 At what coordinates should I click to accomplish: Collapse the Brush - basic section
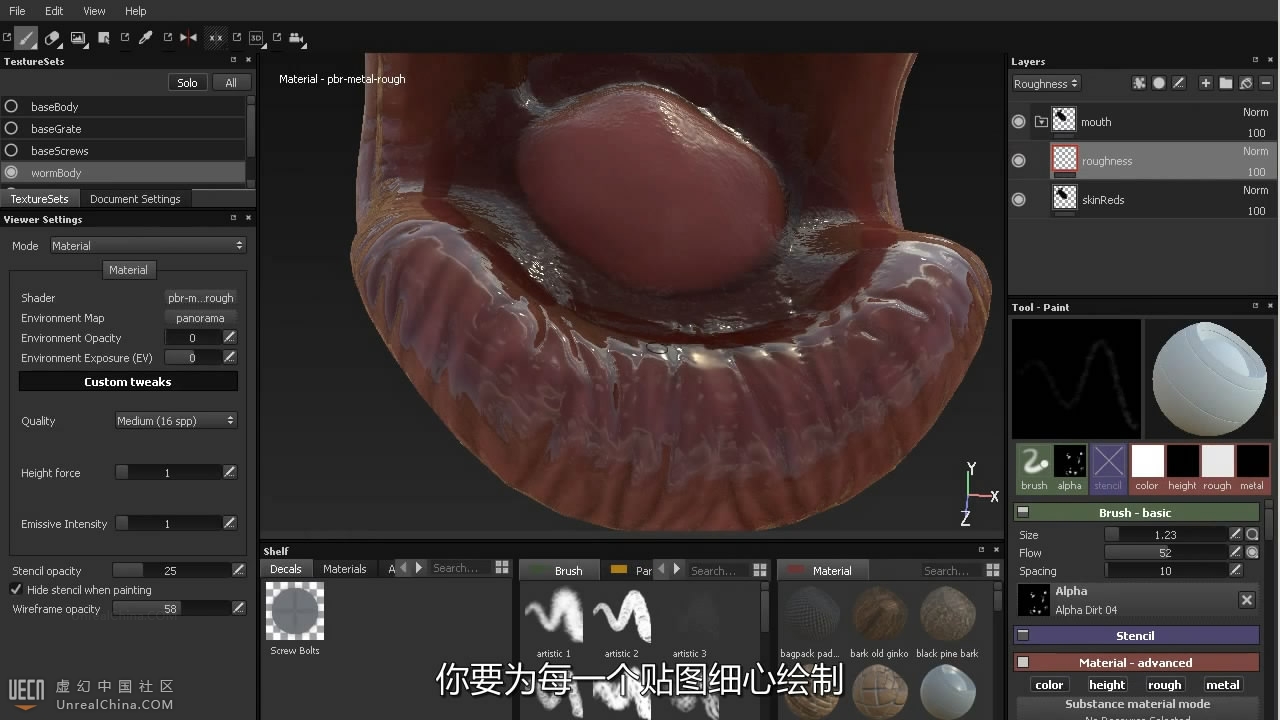1023,512
